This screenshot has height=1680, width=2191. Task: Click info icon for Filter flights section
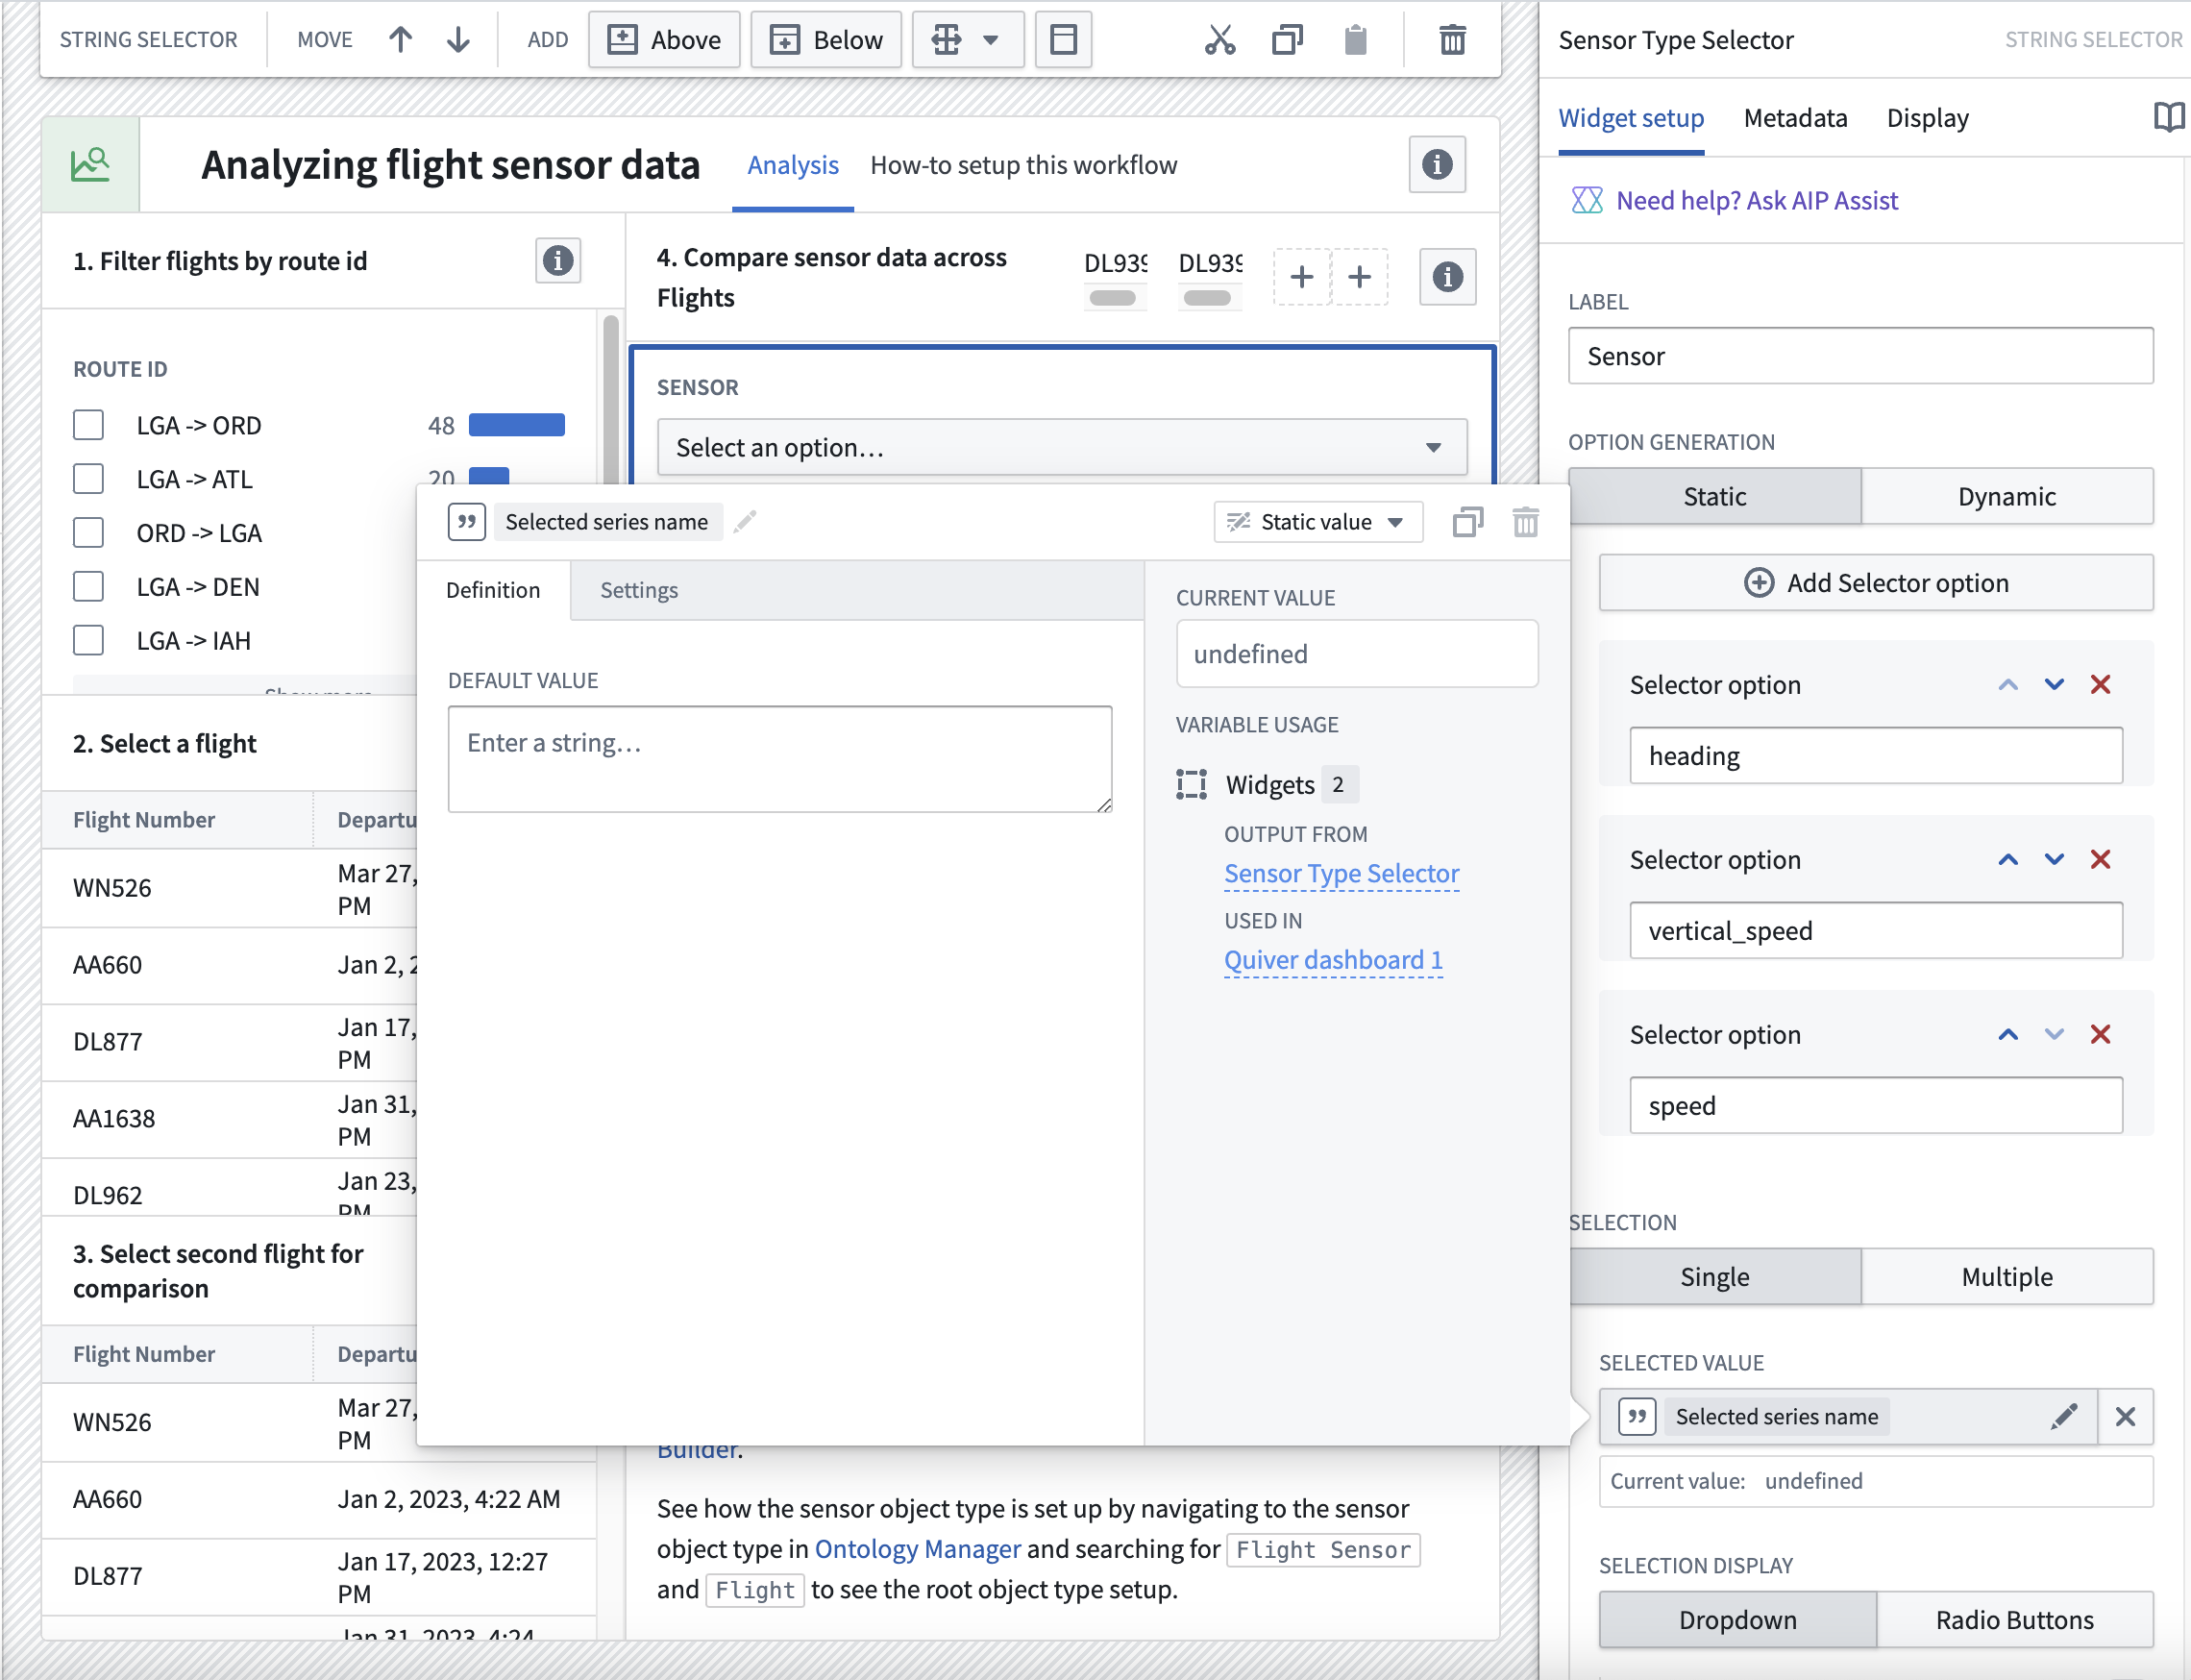(558, 261)
